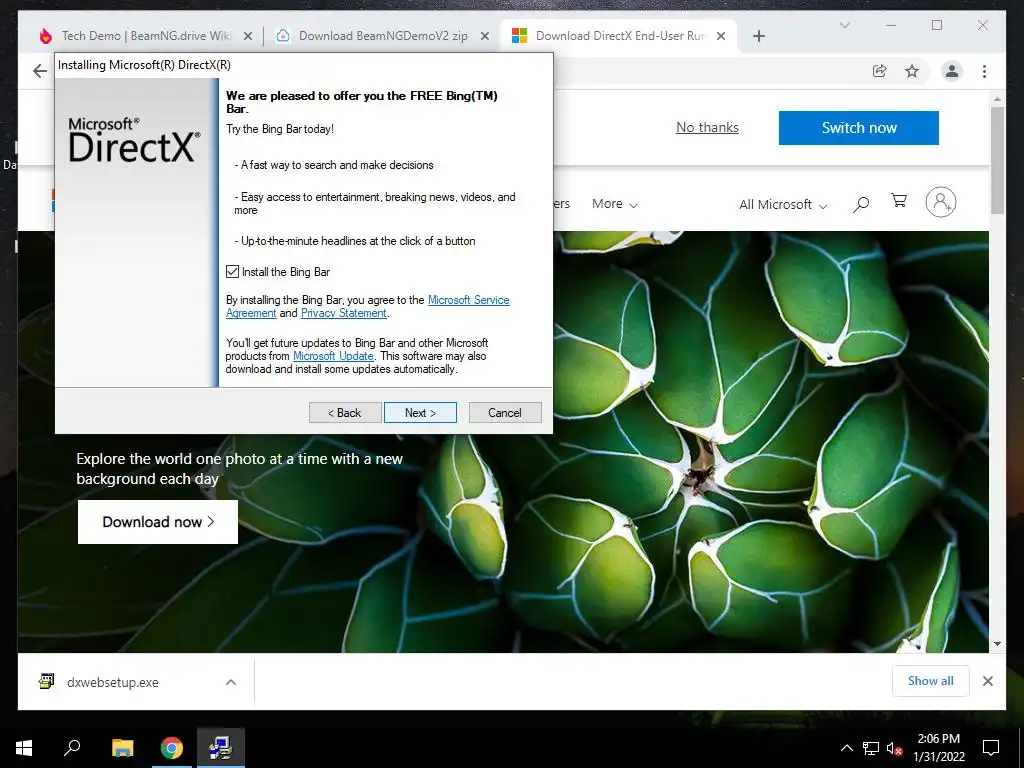
Task: Open File Explorer from the taskbar
Action: [x=122, y=748]
